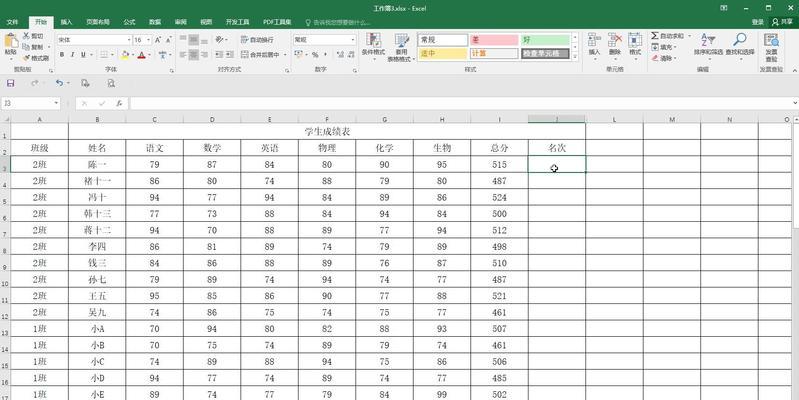Apply fill color with the paint bucket

click(x=125, y=55)
